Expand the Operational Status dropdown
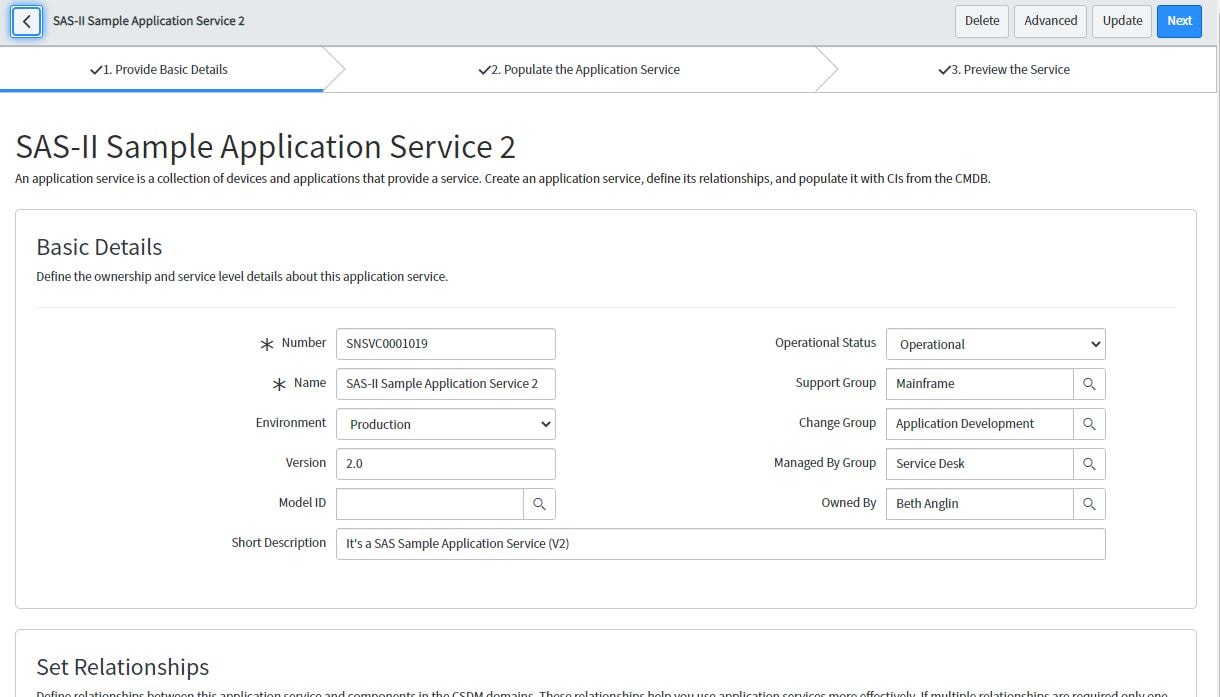This screenshot has width=1220, height=697. (x=995, y=344)
